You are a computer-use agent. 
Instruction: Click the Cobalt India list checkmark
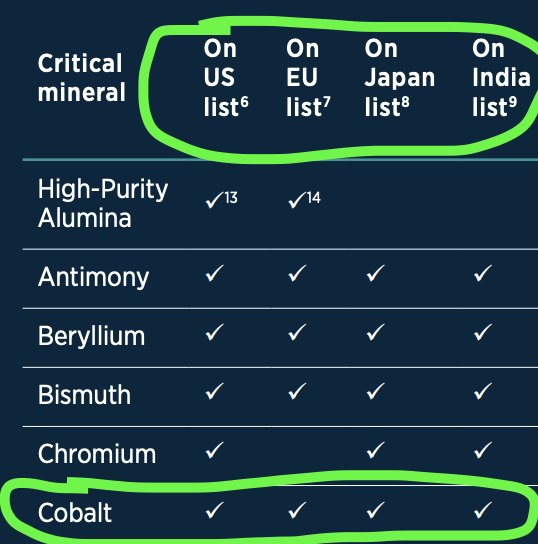(x=483, y=510)
